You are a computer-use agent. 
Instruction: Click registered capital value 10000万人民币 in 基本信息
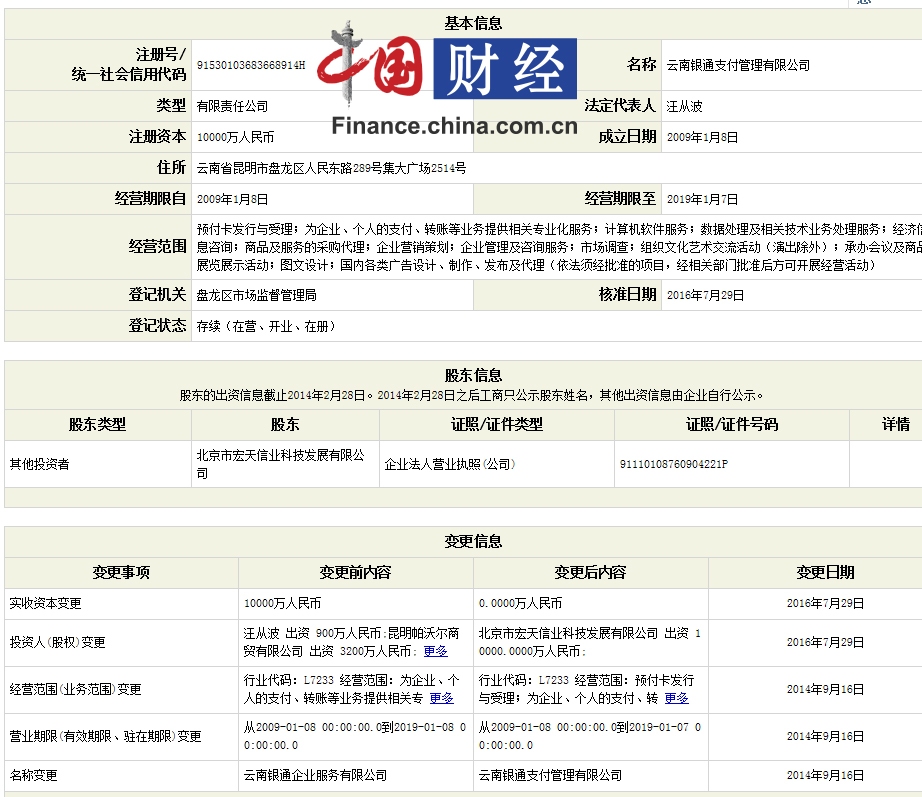[x=235, y=137]
